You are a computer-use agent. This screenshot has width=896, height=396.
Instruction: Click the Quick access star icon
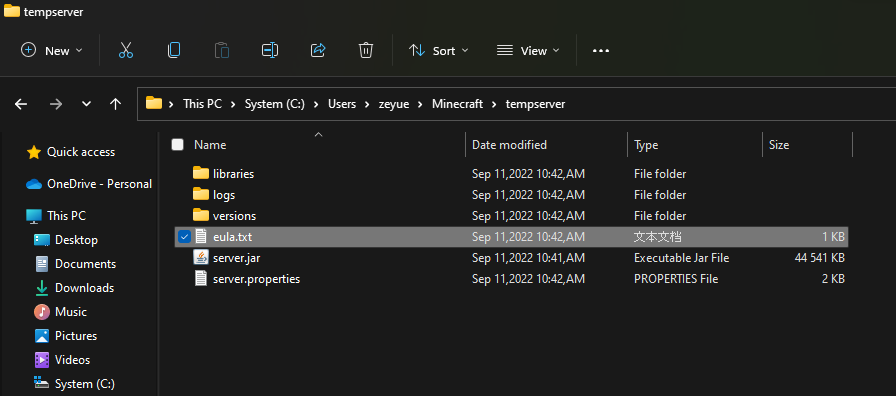click(x=34, y=152)
